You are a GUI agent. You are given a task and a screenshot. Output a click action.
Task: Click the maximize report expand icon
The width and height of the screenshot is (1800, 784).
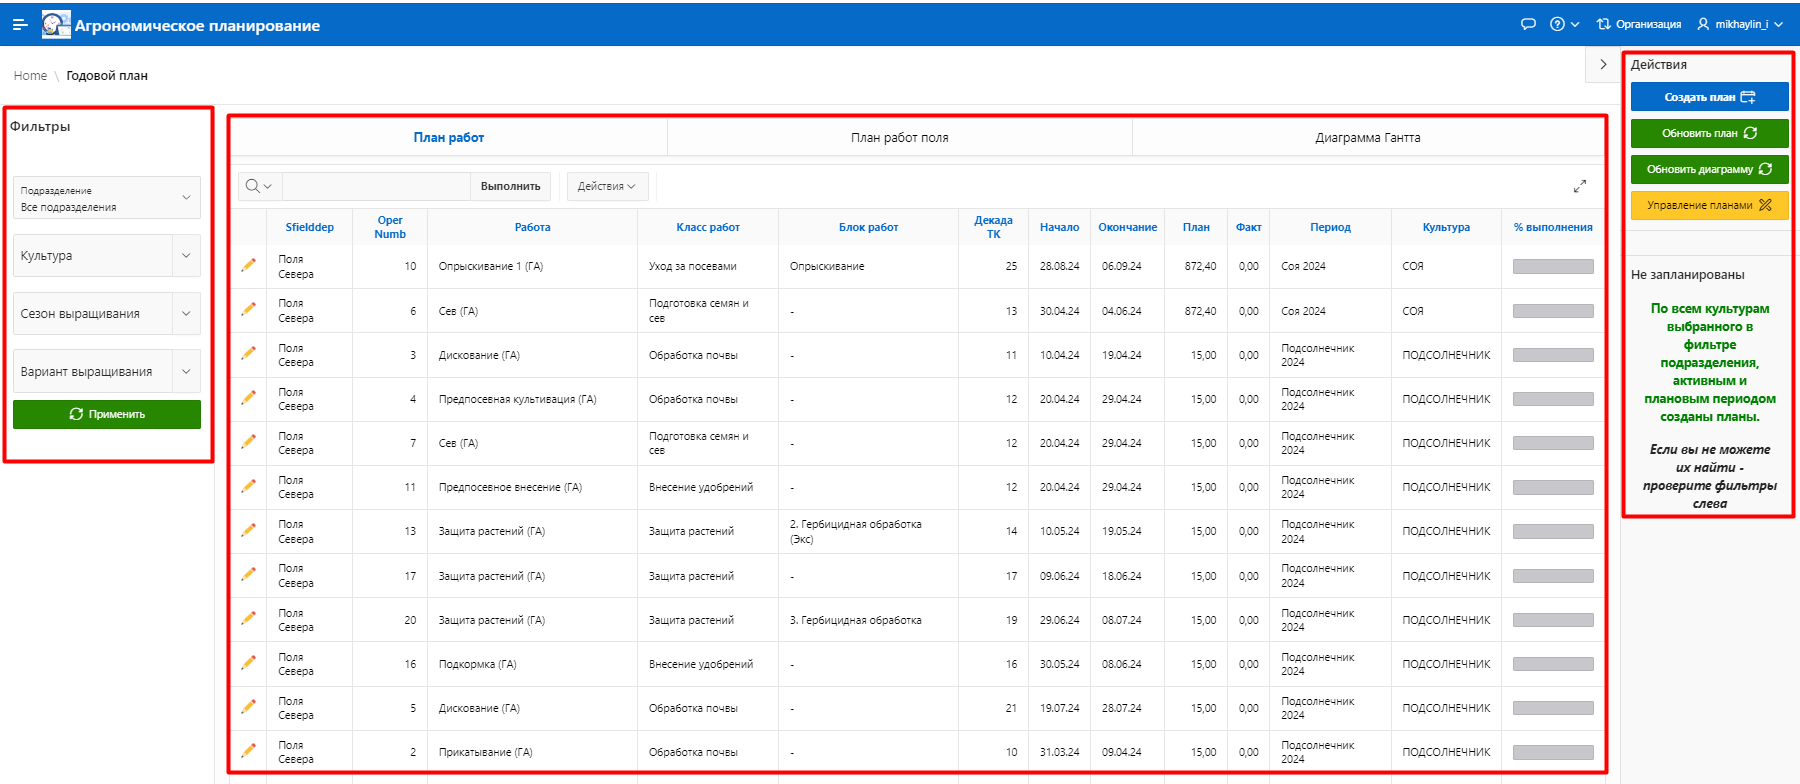[1580, 186]
